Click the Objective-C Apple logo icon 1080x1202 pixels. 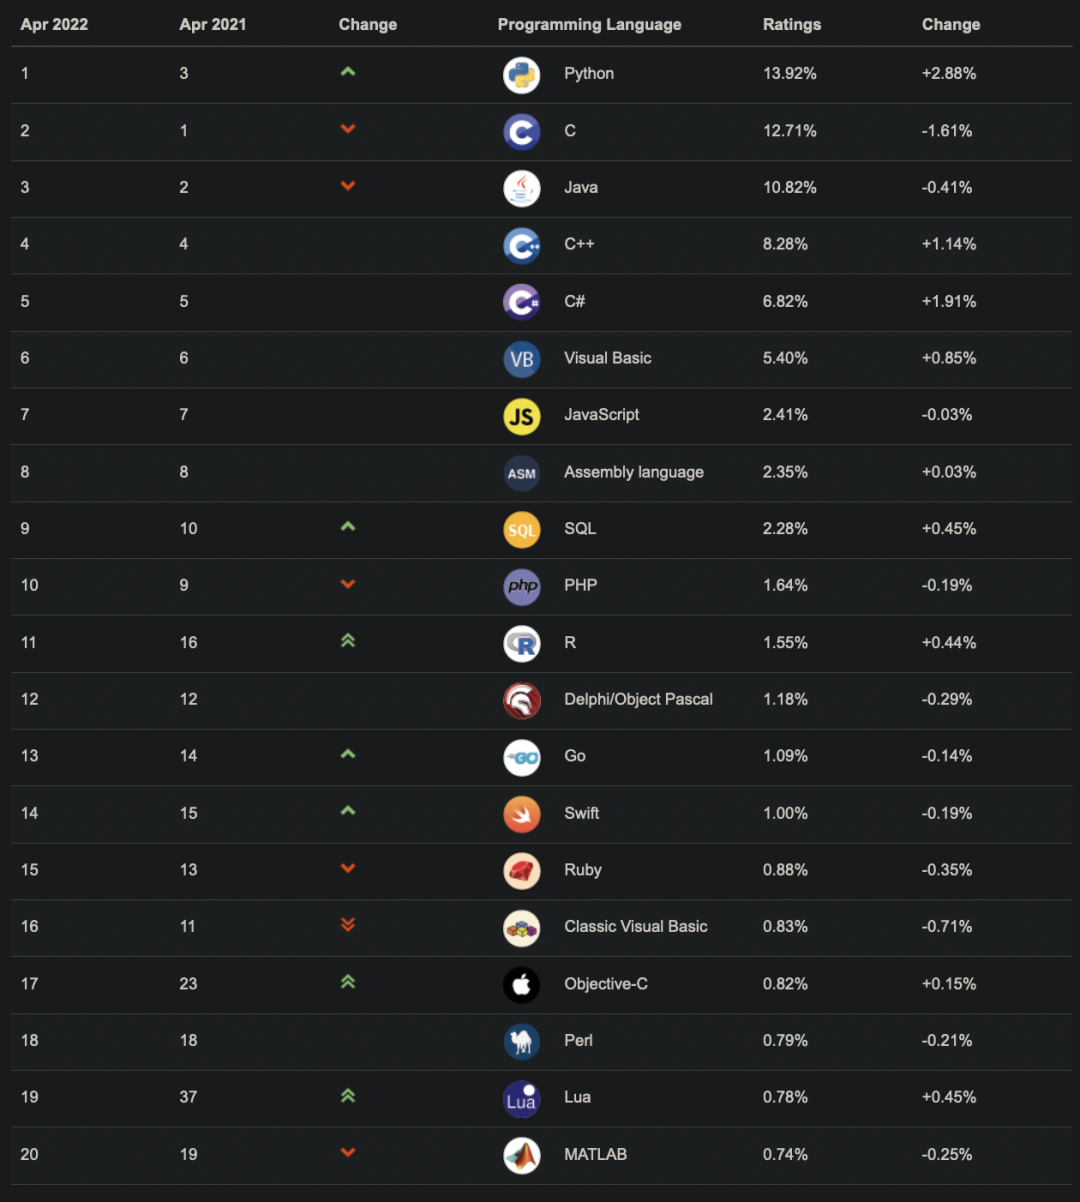tap(521, 985)
